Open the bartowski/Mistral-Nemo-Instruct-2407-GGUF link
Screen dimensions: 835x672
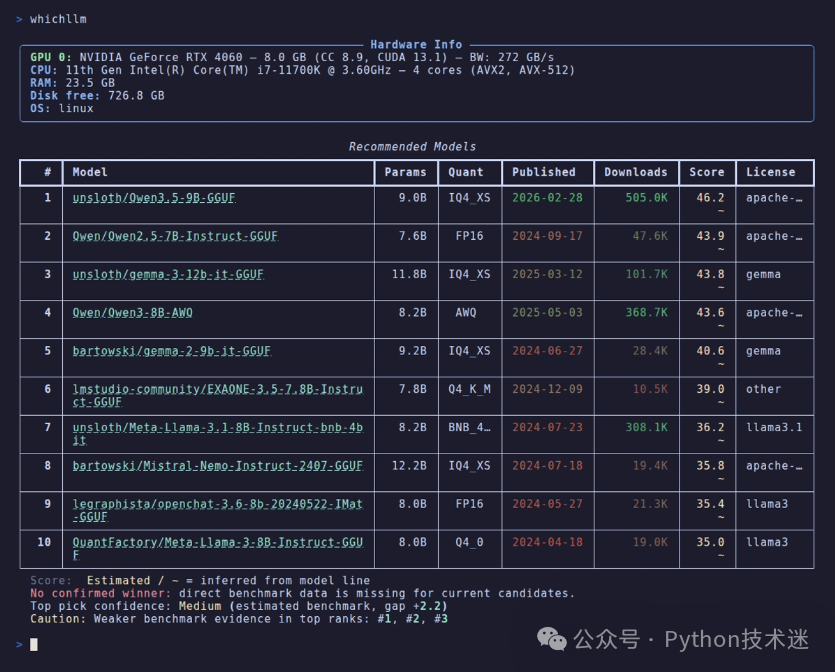point(218,466)
